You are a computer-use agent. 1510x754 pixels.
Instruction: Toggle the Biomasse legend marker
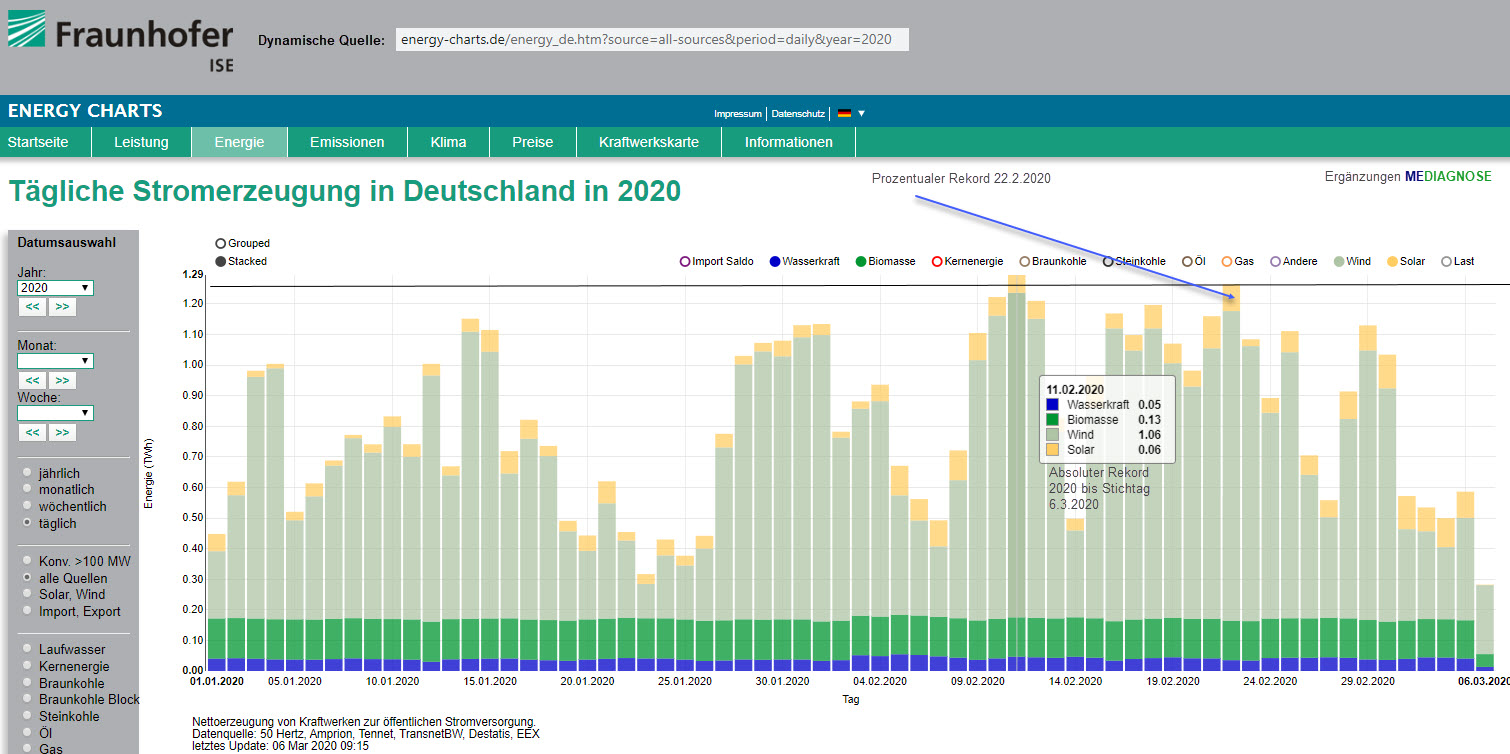pyautogui.click(x=861, y=262)
